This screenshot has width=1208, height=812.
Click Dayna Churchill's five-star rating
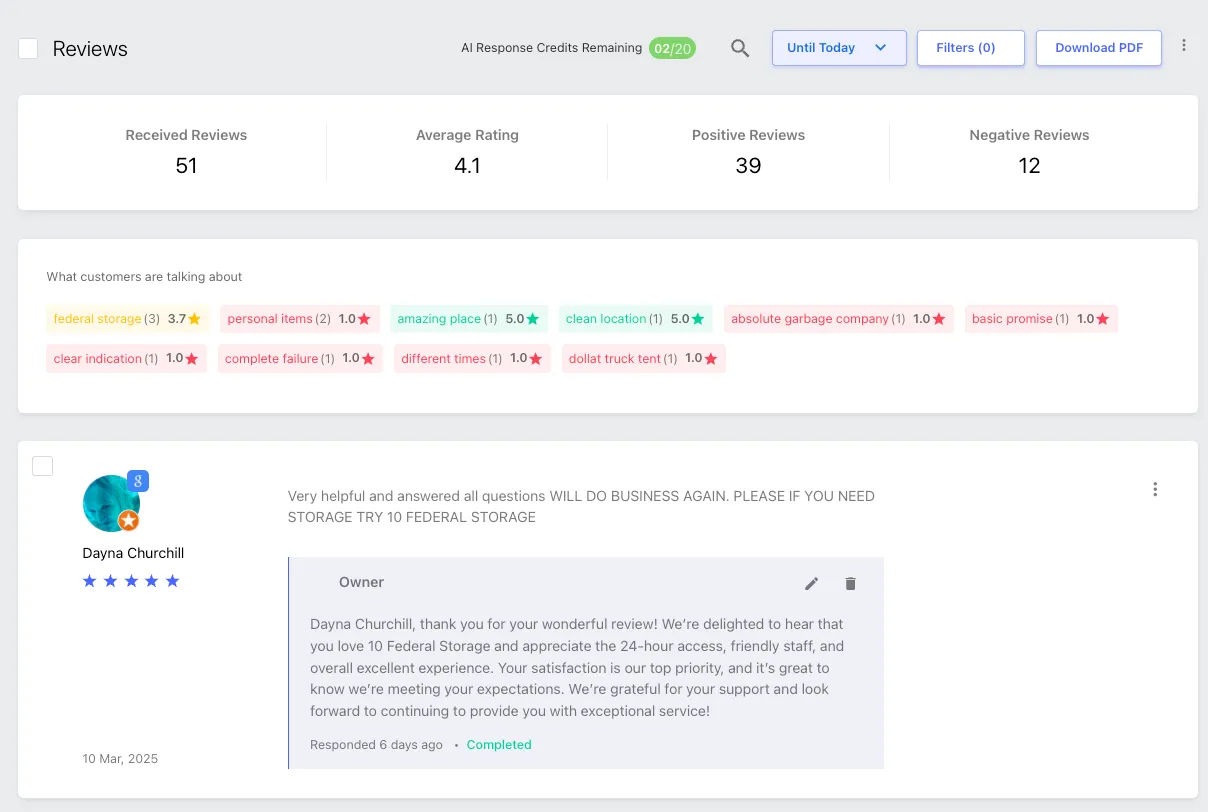(x=131, y=581)
